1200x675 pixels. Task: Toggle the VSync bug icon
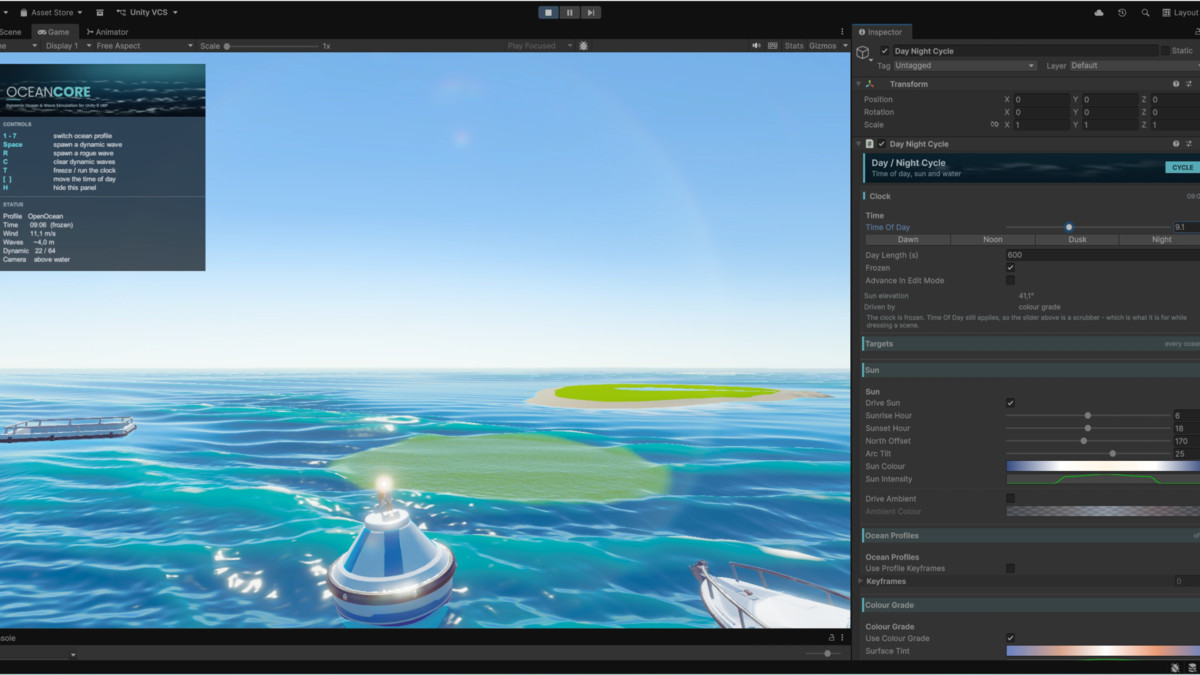(x=584, y=46)
